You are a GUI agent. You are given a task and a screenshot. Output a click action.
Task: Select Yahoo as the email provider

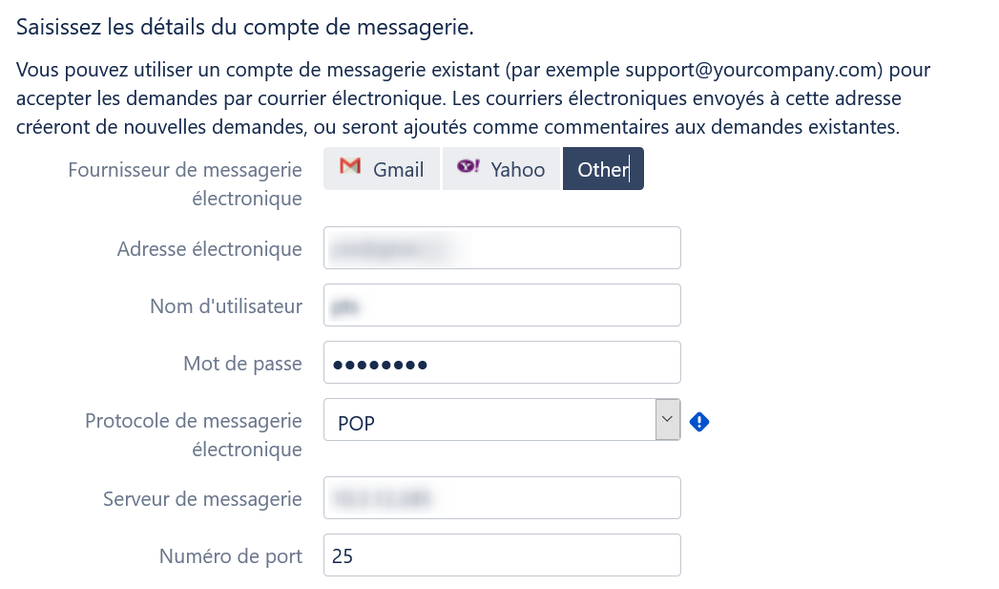[501, 169]
